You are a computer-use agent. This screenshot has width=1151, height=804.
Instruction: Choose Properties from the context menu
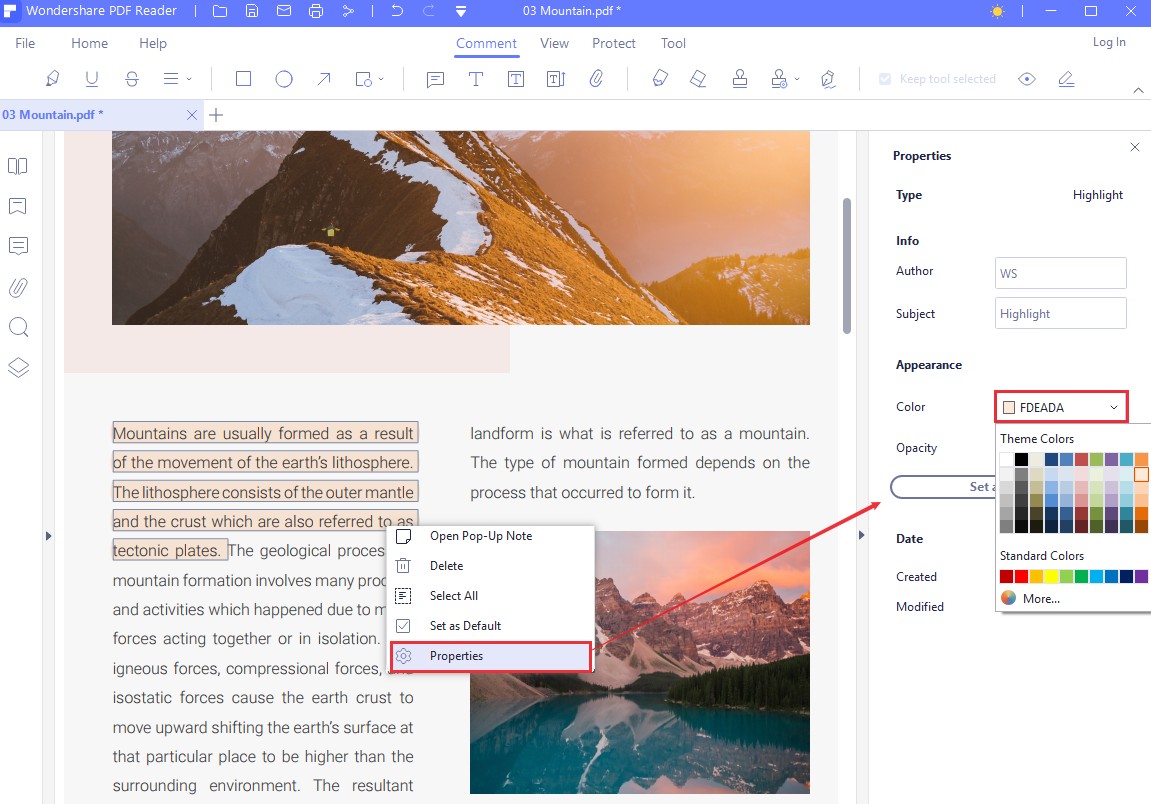[456, 656]
